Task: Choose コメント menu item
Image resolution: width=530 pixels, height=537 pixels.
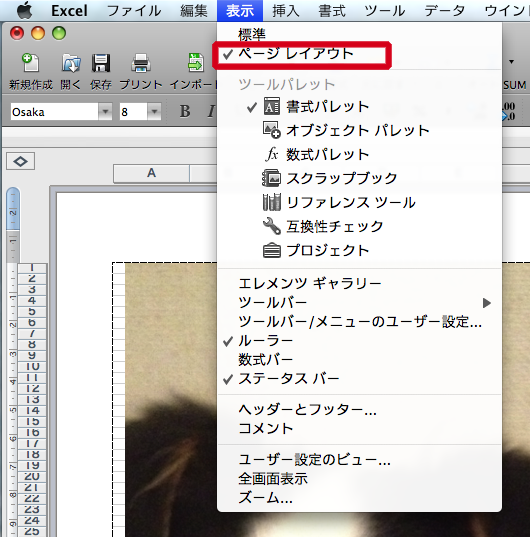Action: click(x=359, y=429)
